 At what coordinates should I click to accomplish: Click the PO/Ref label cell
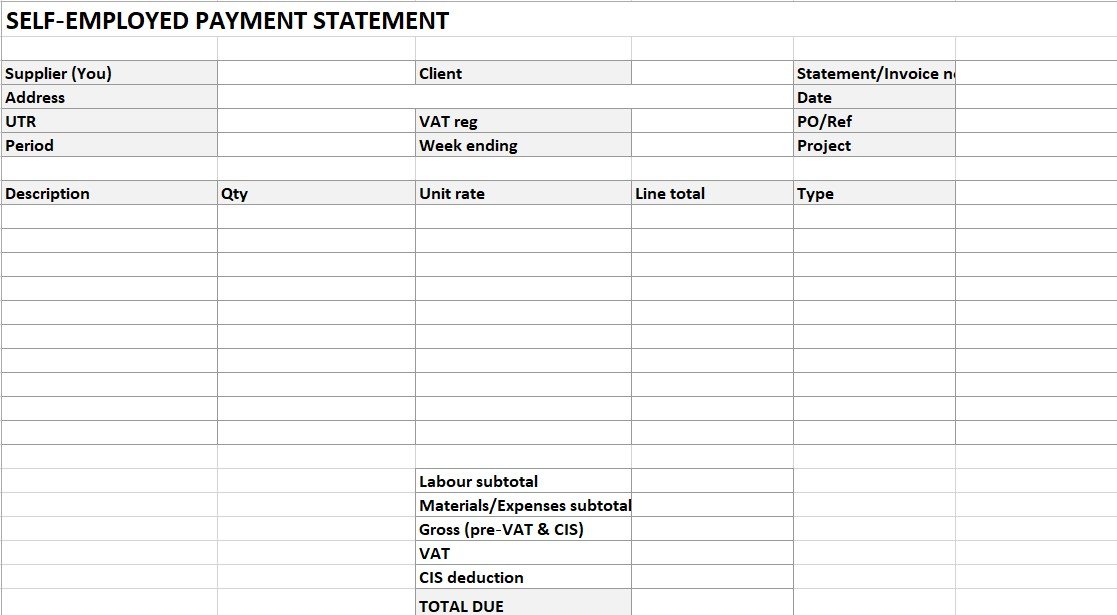pos(874,121)
